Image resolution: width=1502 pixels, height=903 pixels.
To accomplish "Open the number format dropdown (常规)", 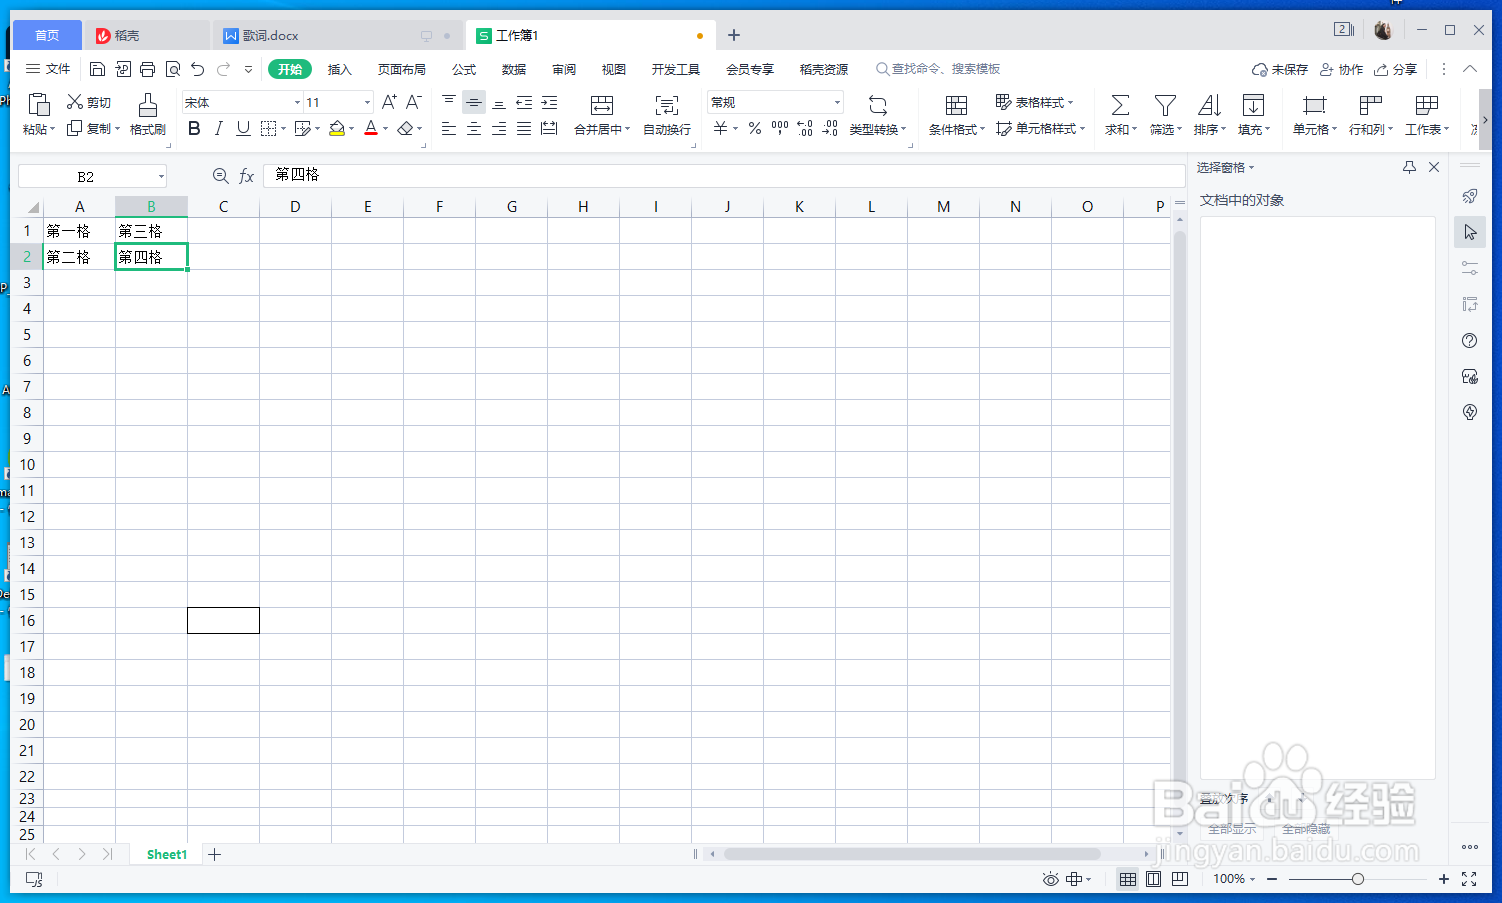I will (x=837, y=102).
